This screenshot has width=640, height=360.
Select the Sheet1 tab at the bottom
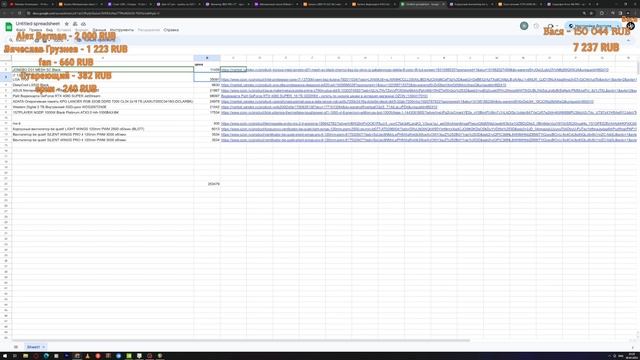pos(36,347)
